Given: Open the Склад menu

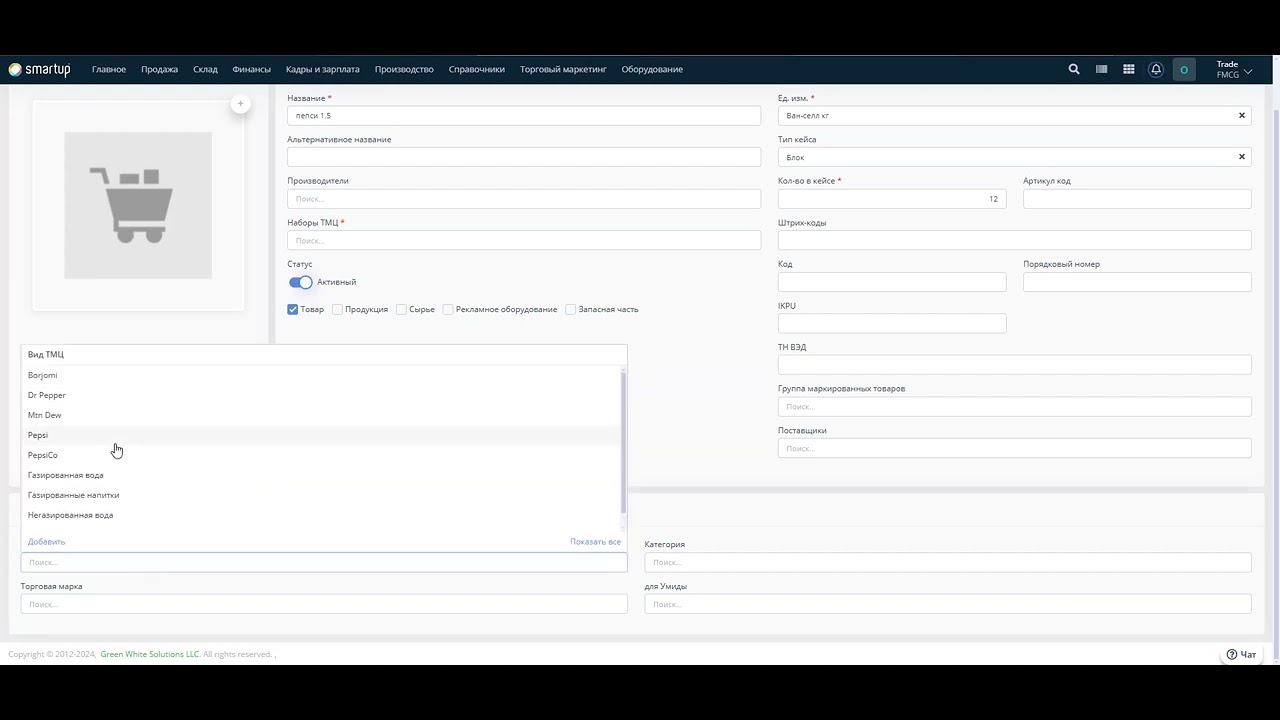Looking at the screenshot, I should pyautogui.click(x=205, y=69).
